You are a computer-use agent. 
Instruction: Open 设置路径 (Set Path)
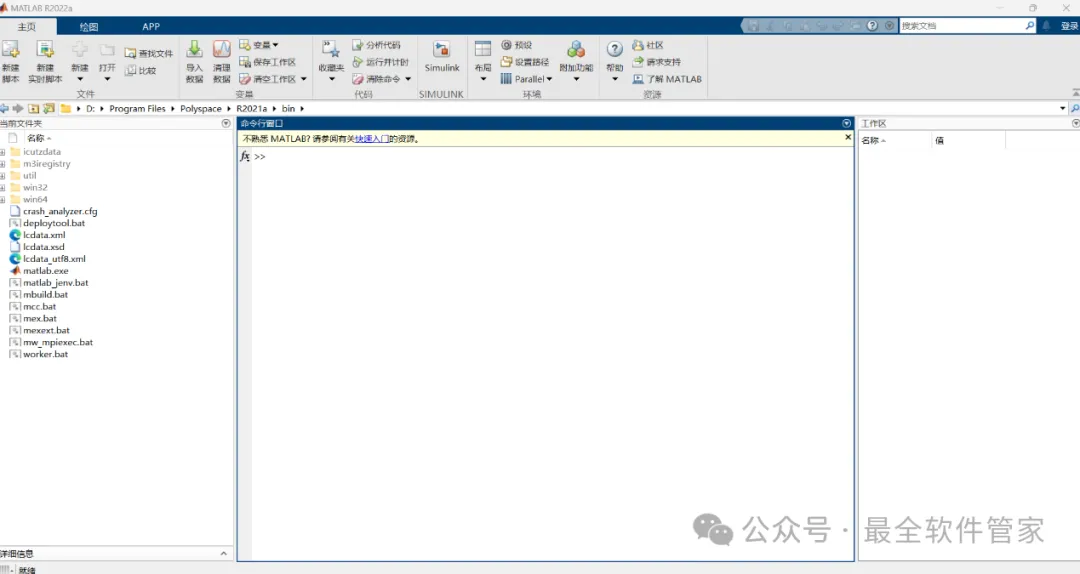click(525, 62)
